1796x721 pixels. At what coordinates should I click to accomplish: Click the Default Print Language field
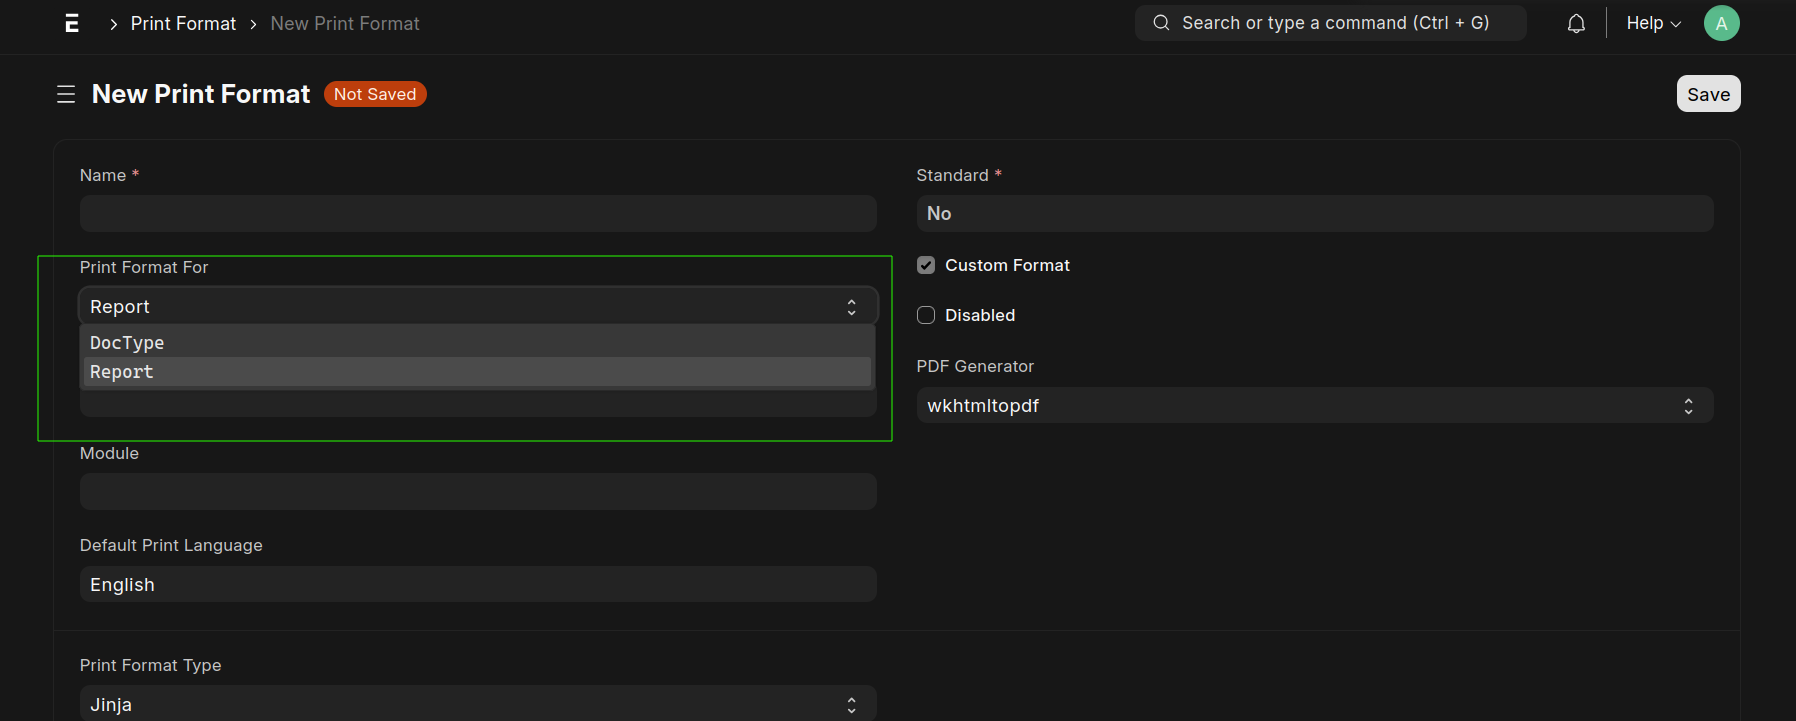478,585
